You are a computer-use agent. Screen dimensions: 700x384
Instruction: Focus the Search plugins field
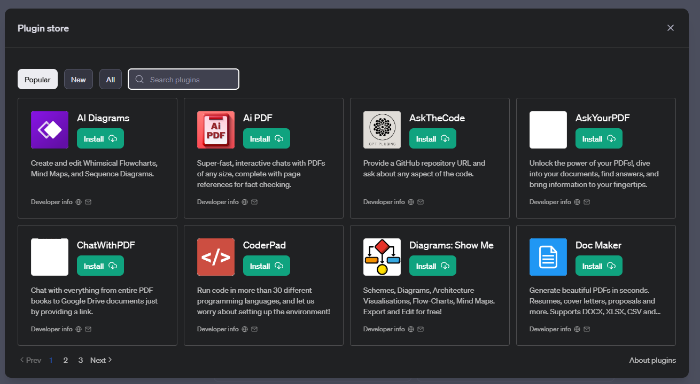point(183,79)
